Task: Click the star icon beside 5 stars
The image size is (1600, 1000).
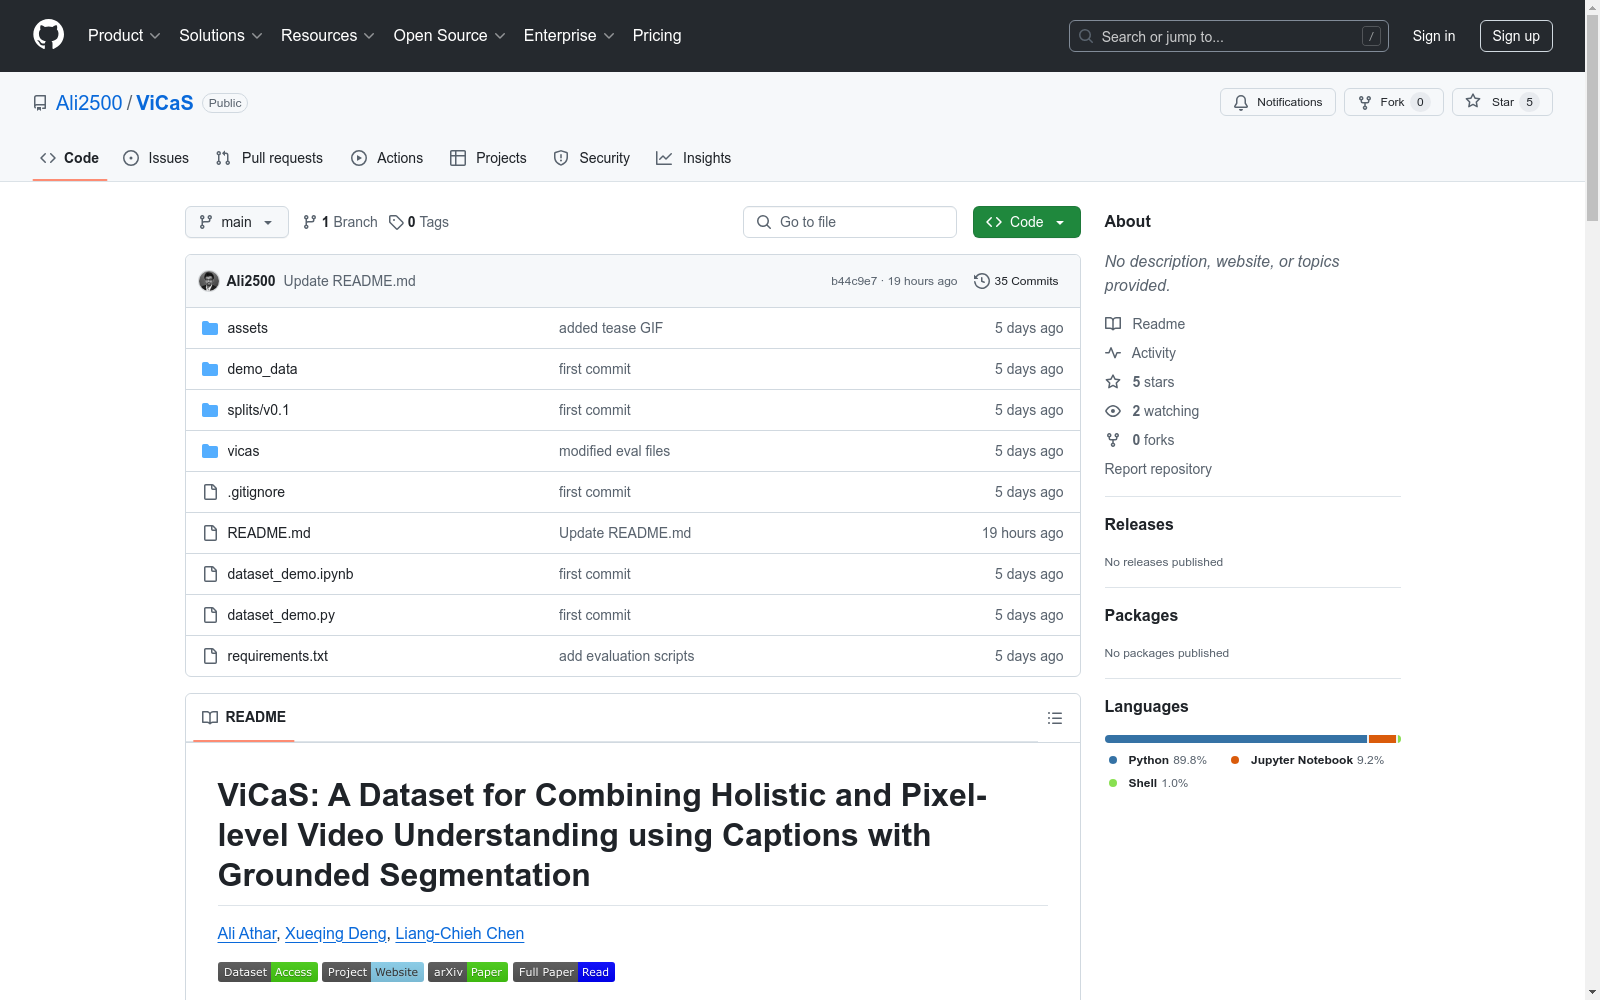Action: pyautogui.click(x=1113, y=382)
